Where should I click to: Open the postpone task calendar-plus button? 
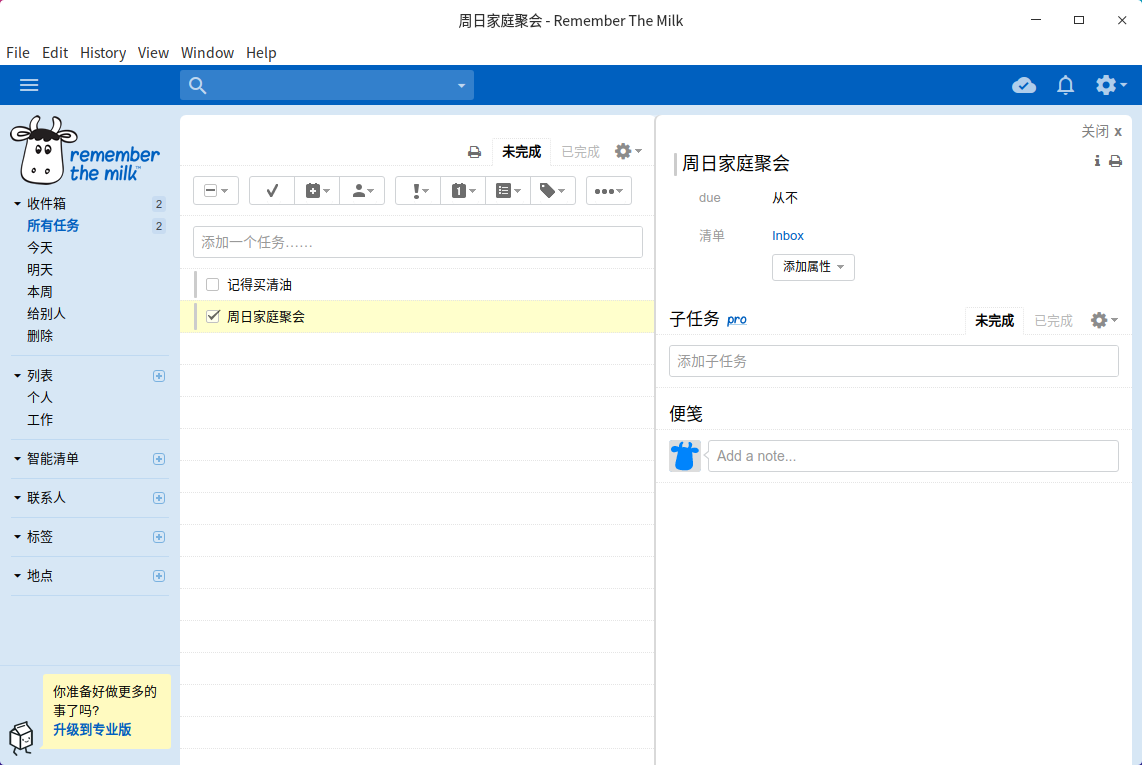(317, 191)
